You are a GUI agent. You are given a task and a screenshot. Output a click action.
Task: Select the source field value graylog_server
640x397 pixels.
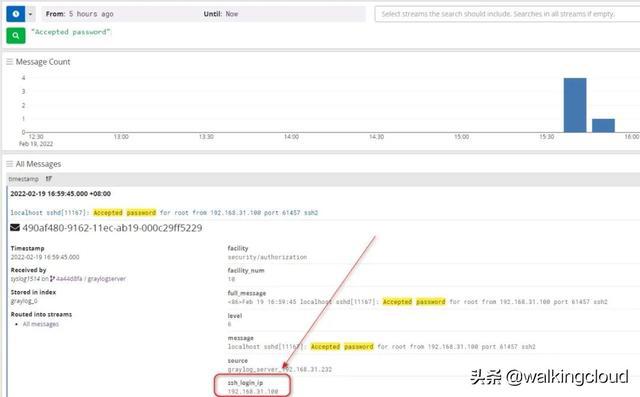280,369
